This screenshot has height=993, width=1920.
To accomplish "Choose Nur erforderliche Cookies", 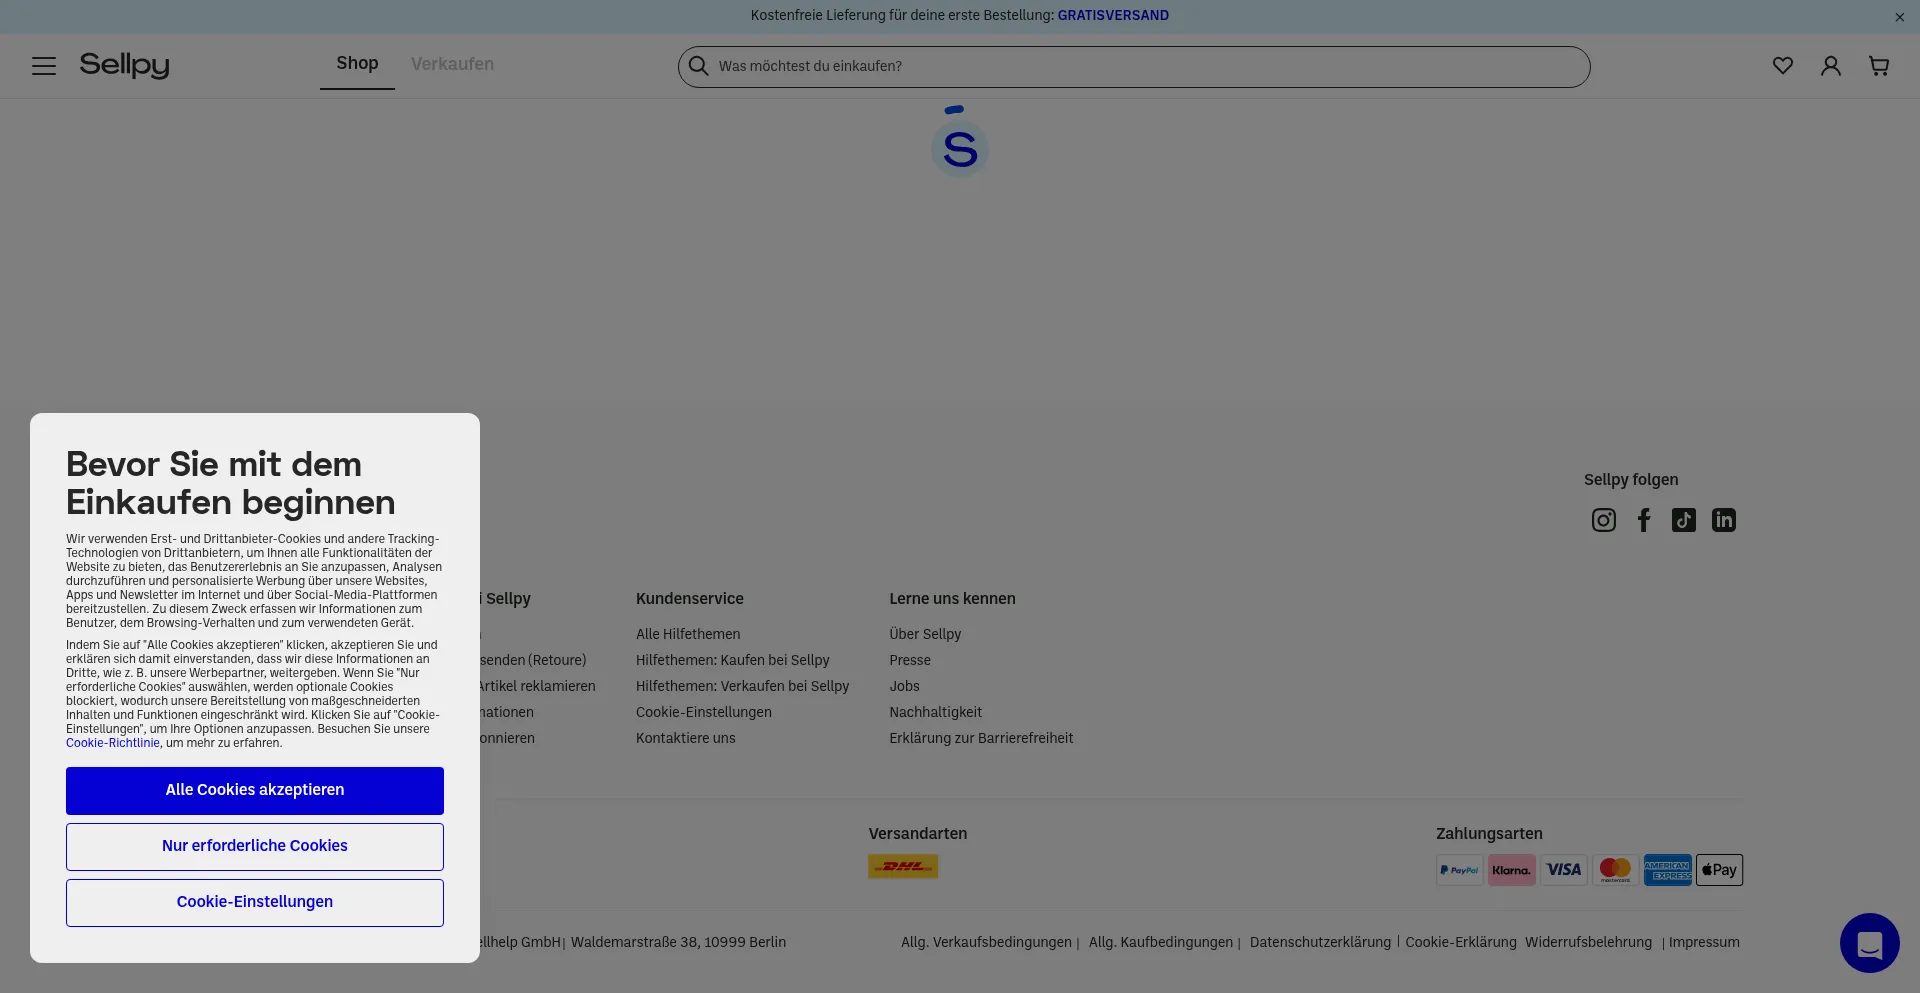I will [255, 846].
